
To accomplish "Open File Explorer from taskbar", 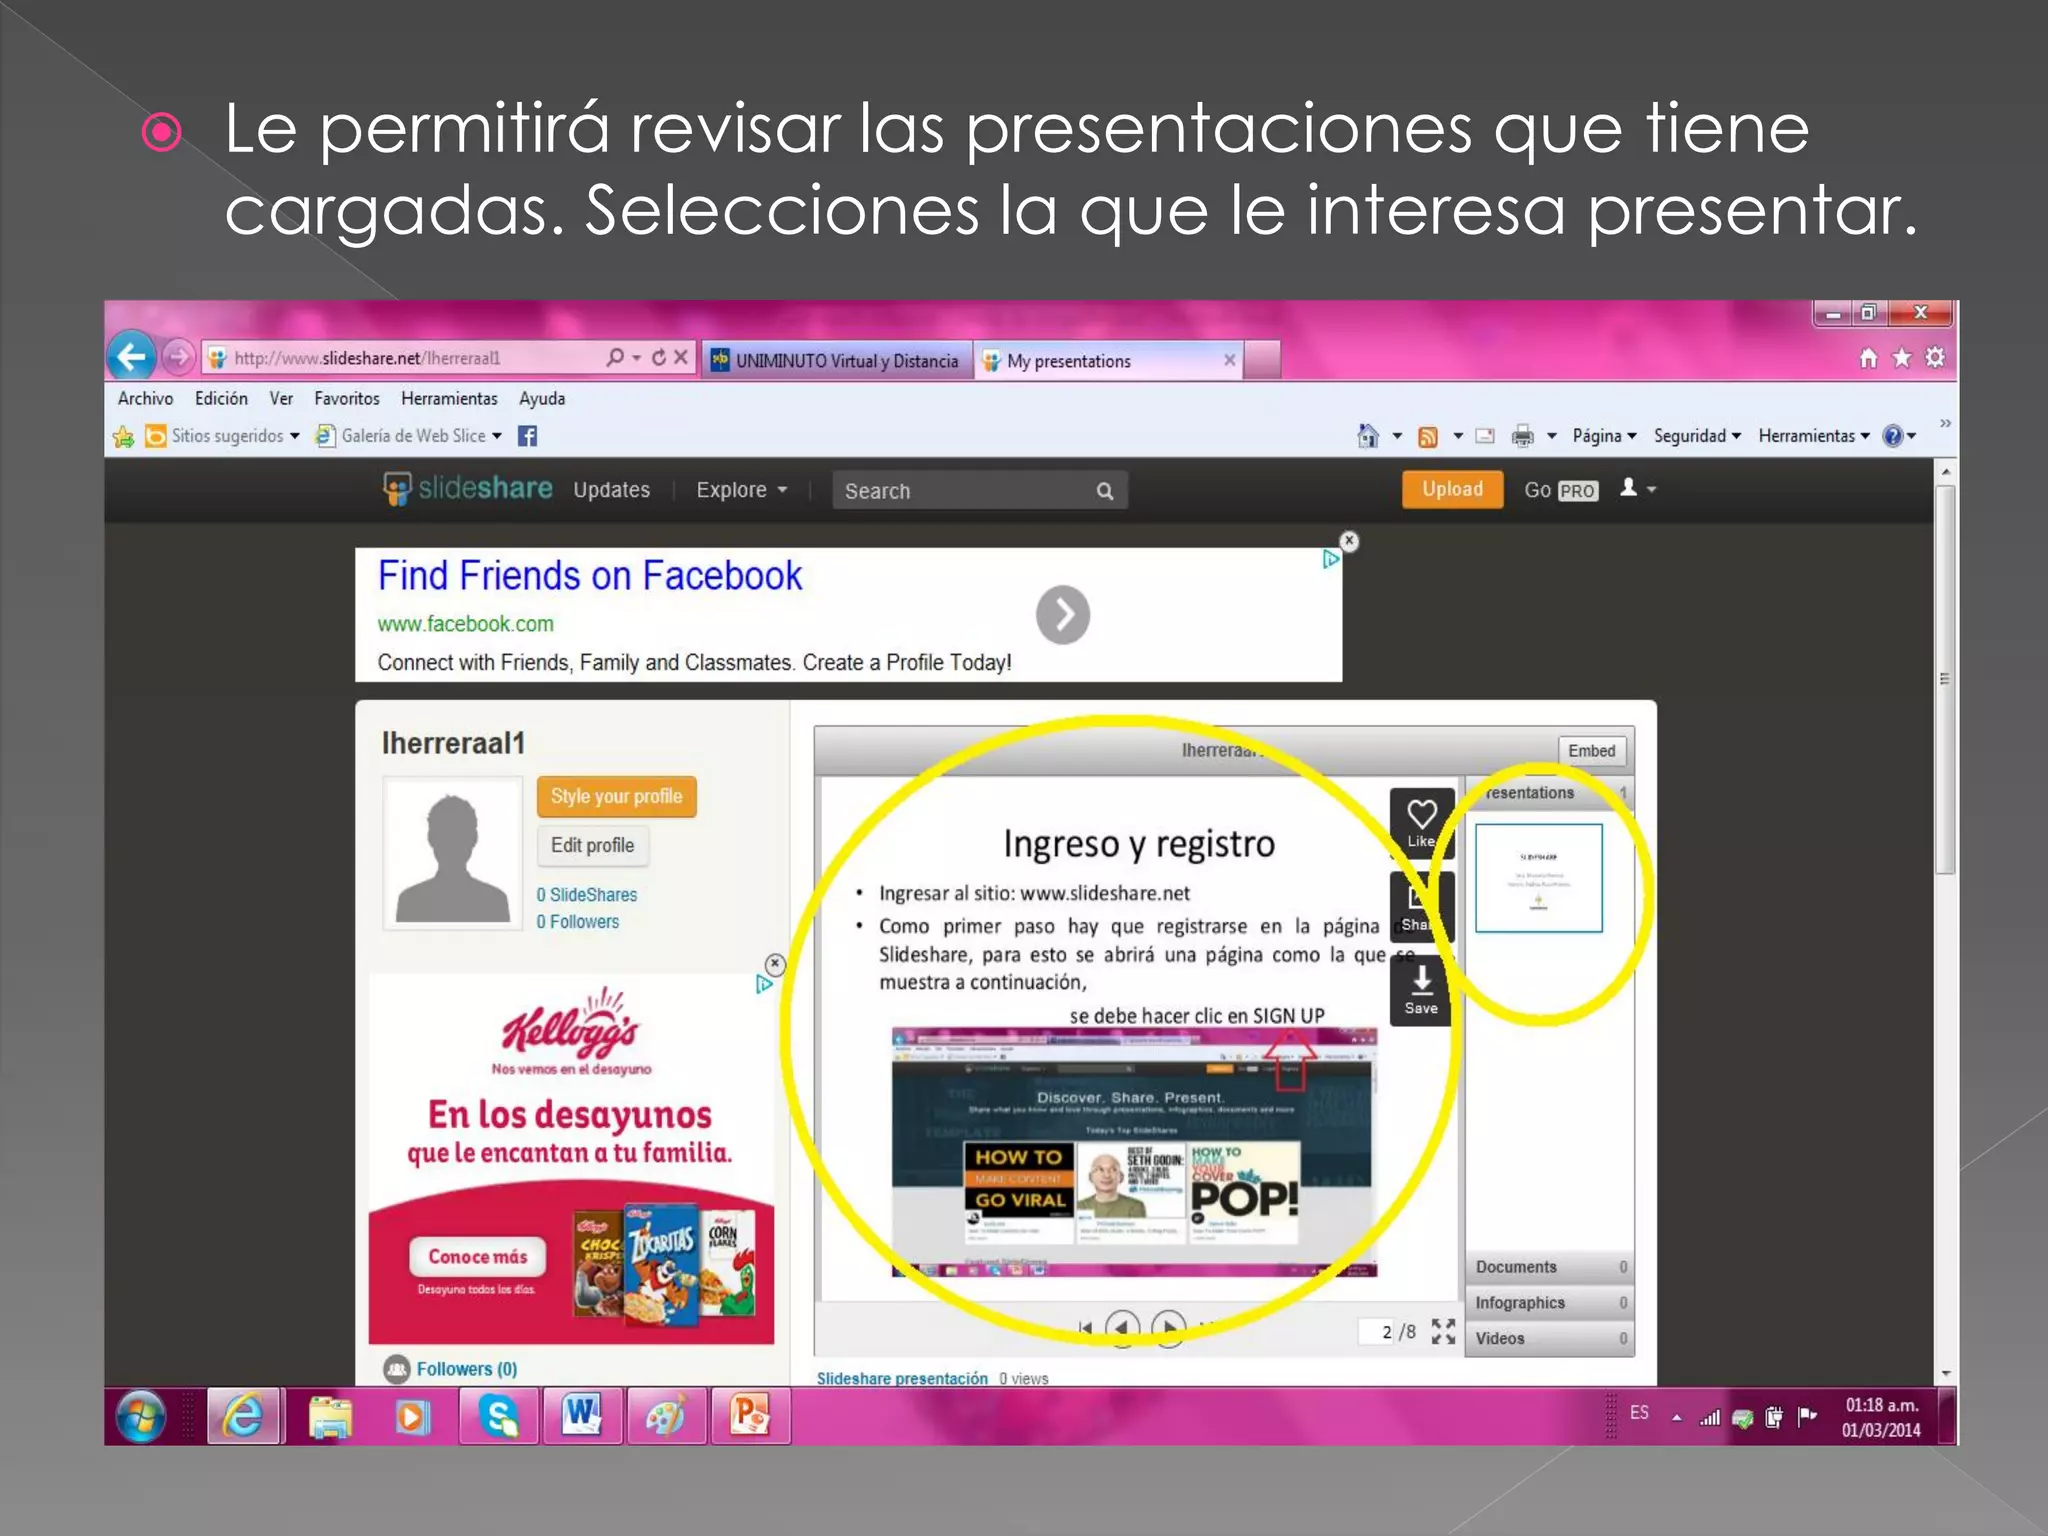I will (x=330, y=1416).
